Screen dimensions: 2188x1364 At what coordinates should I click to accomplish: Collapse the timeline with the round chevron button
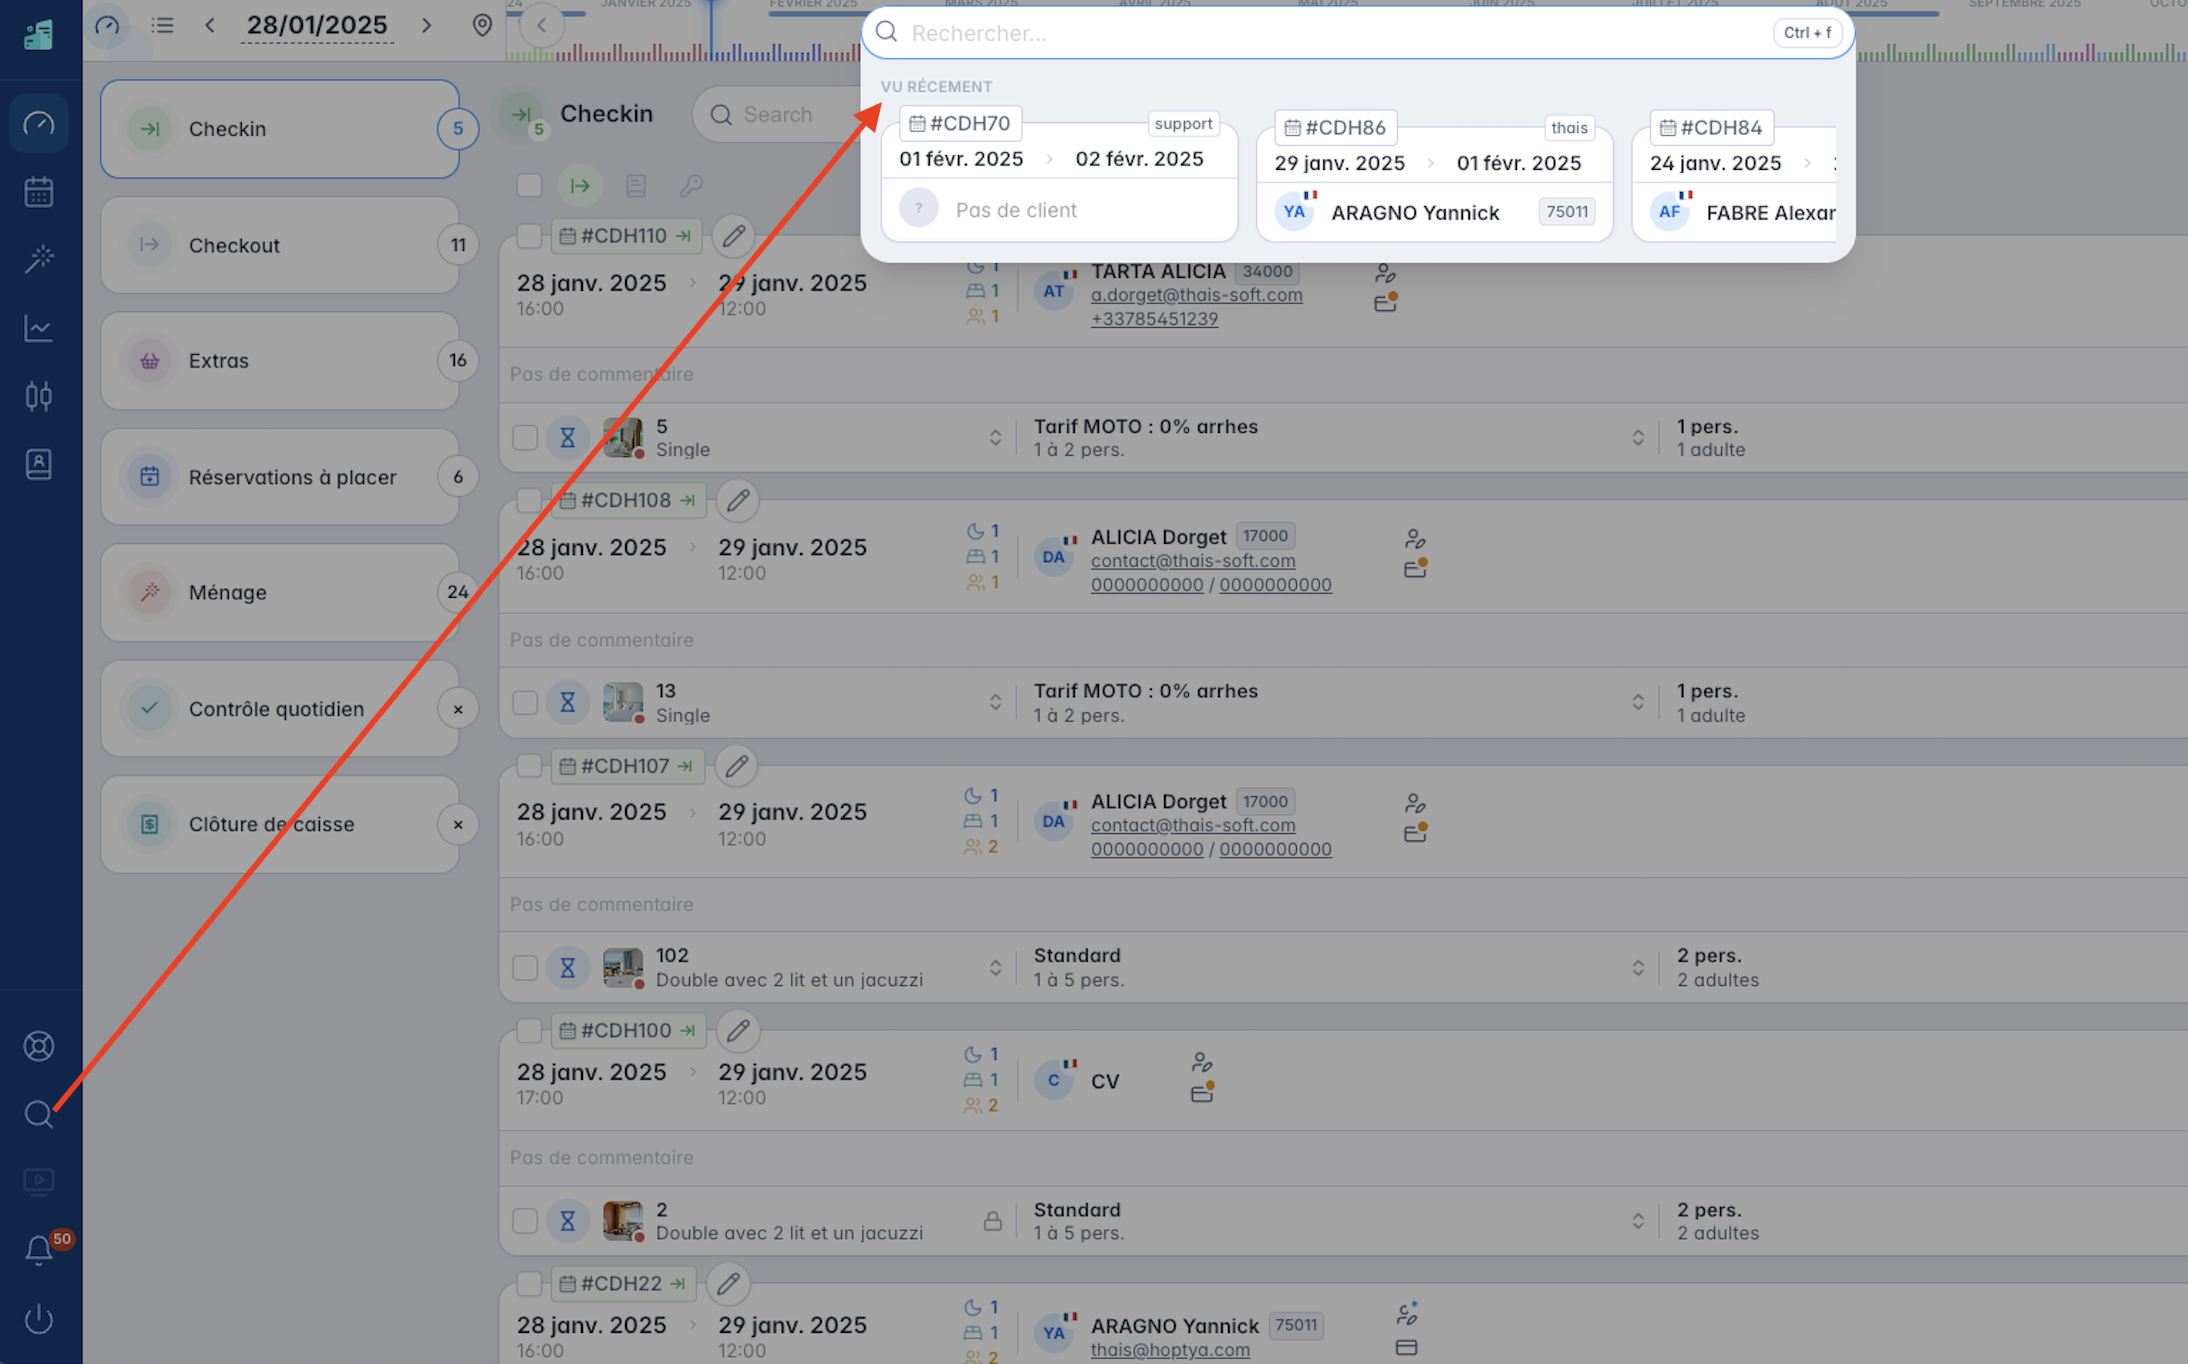541,25
